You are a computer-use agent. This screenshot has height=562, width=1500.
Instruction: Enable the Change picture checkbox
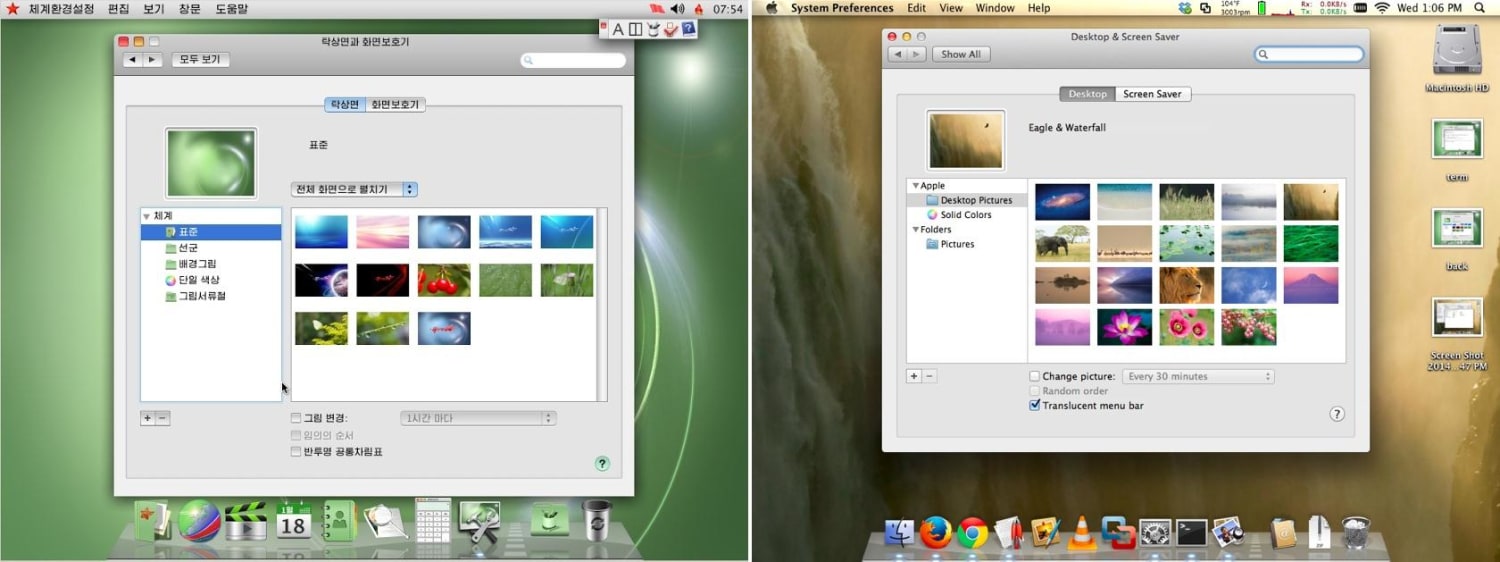click(x=1035, y=377)
